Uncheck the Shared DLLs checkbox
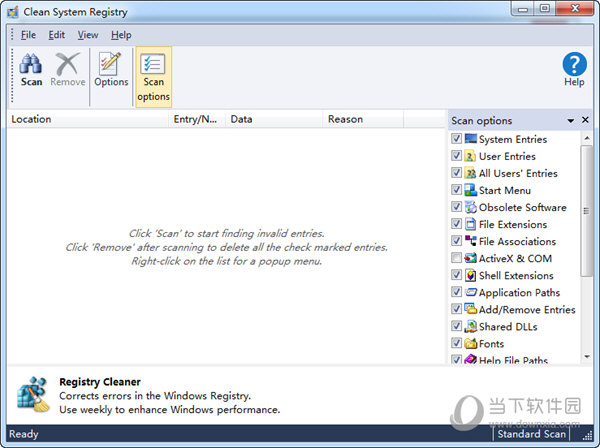This screenshot has width=600, height=448. (456, 326)
